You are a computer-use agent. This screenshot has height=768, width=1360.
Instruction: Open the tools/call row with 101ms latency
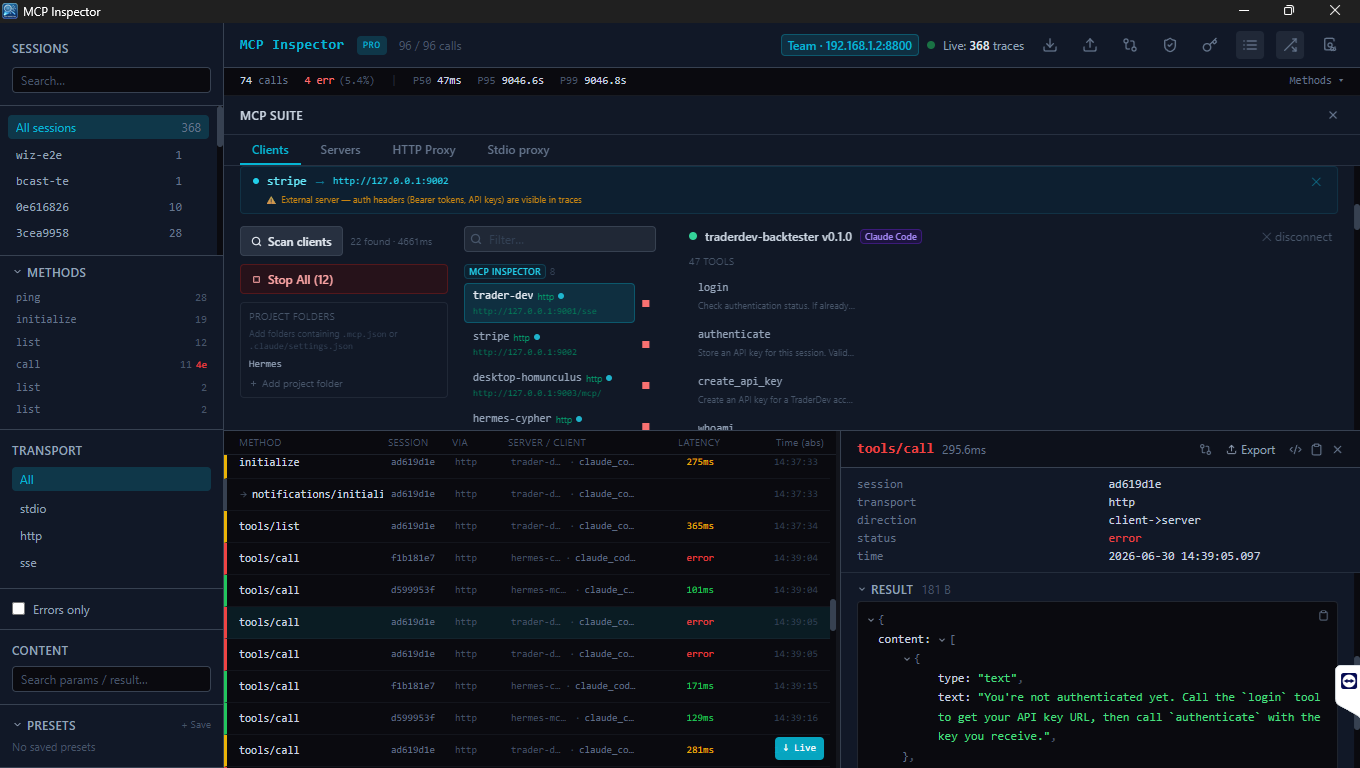tap(527, 590)
